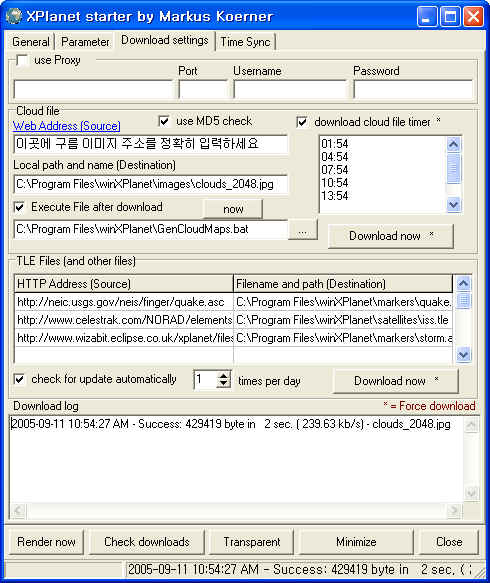The height and width of the screenshot is (583, 490).
Task: Click the Transparent button
Action: coord(252,542)
